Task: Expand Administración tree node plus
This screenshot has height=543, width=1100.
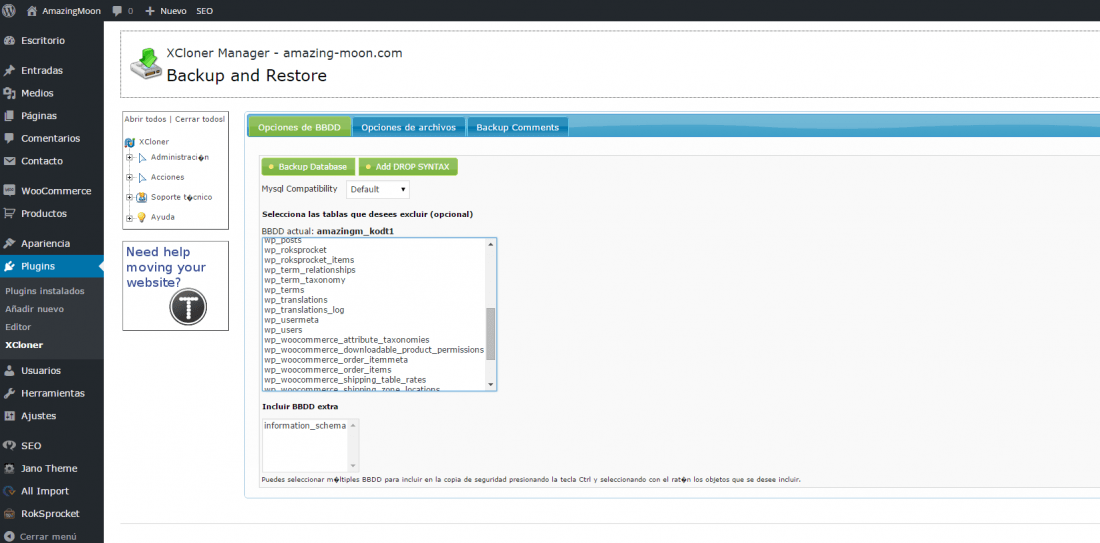Action: point(130,158)
